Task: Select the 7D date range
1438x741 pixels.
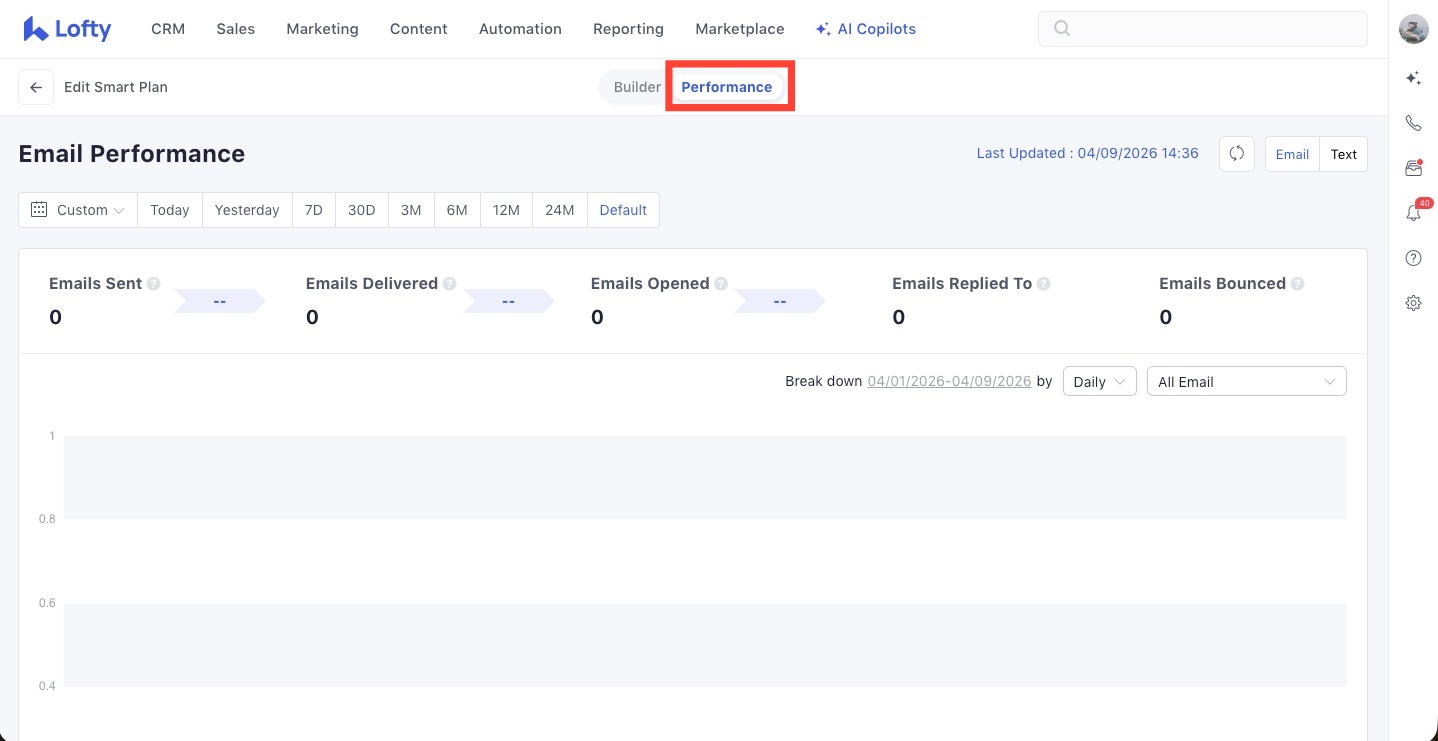Action: [314, 210]
